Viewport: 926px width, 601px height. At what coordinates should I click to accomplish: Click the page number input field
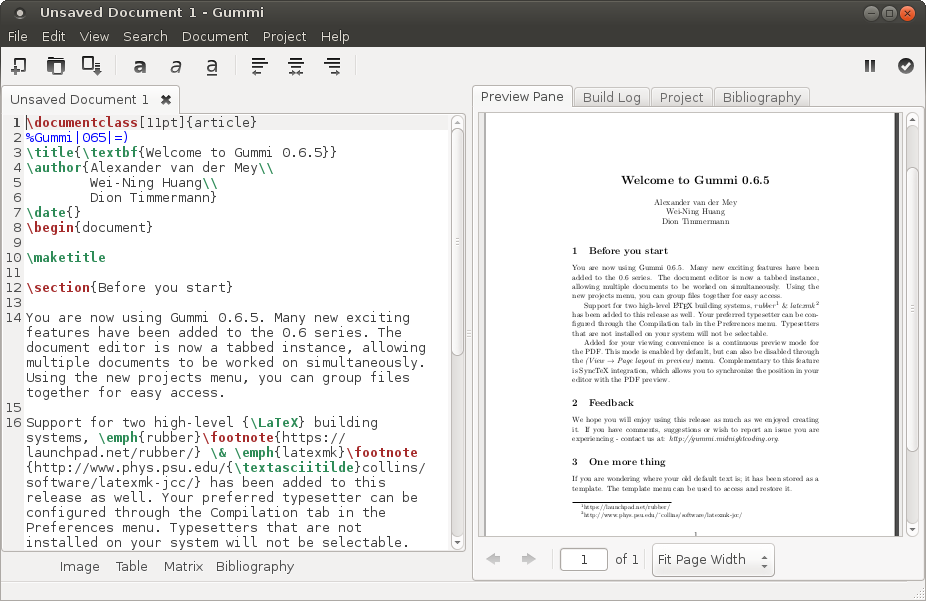[x=583, y=560]
